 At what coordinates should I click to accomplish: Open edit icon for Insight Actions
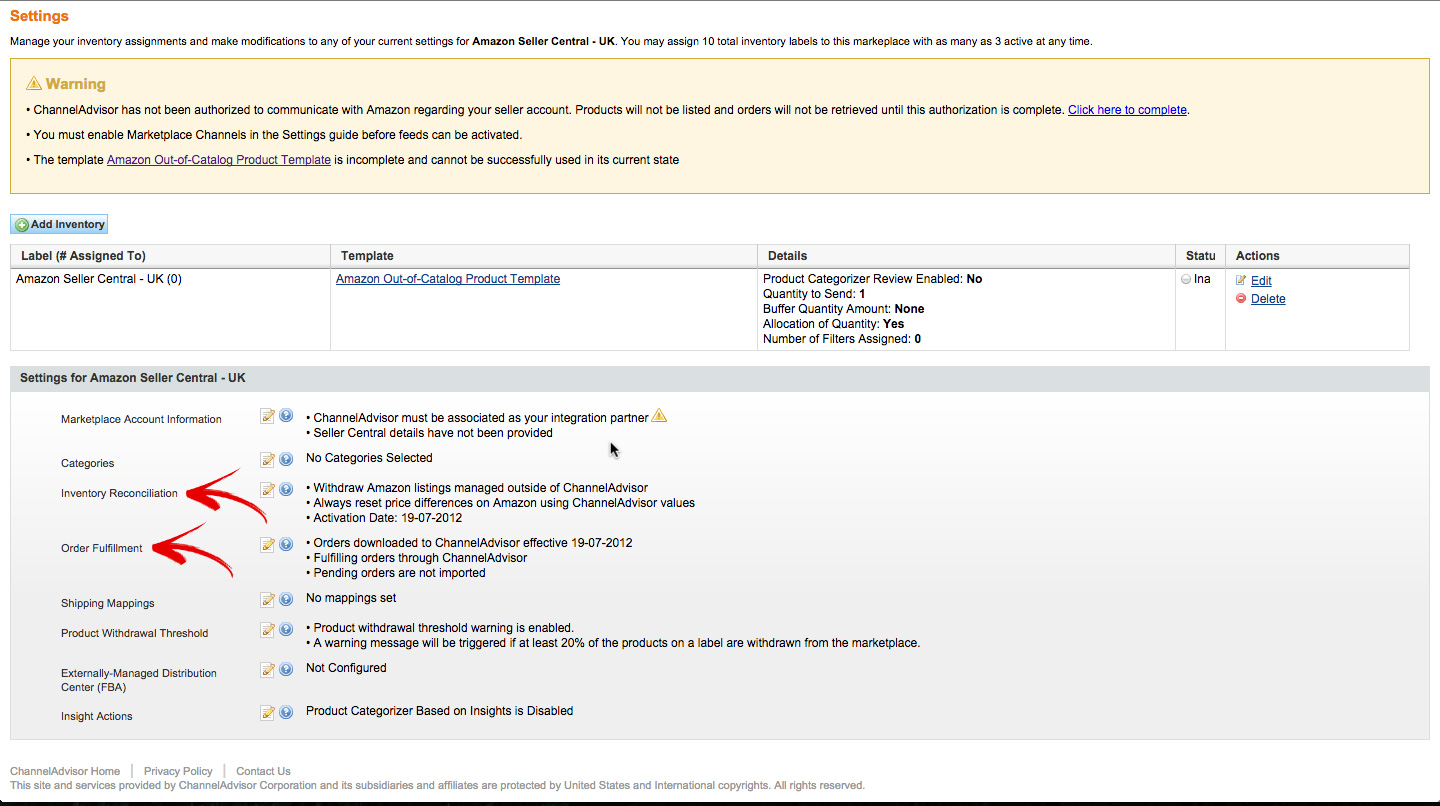267,713
